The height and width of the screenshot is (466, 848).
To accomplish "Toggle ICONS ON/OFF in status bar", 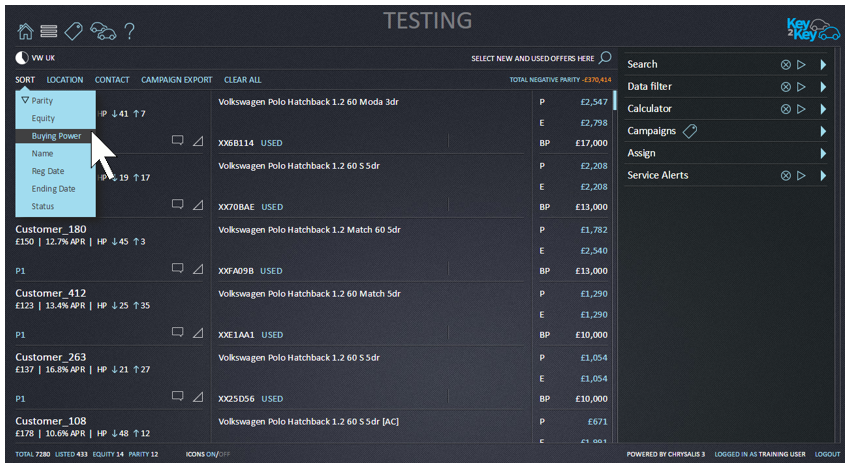I will pos(208,454).
